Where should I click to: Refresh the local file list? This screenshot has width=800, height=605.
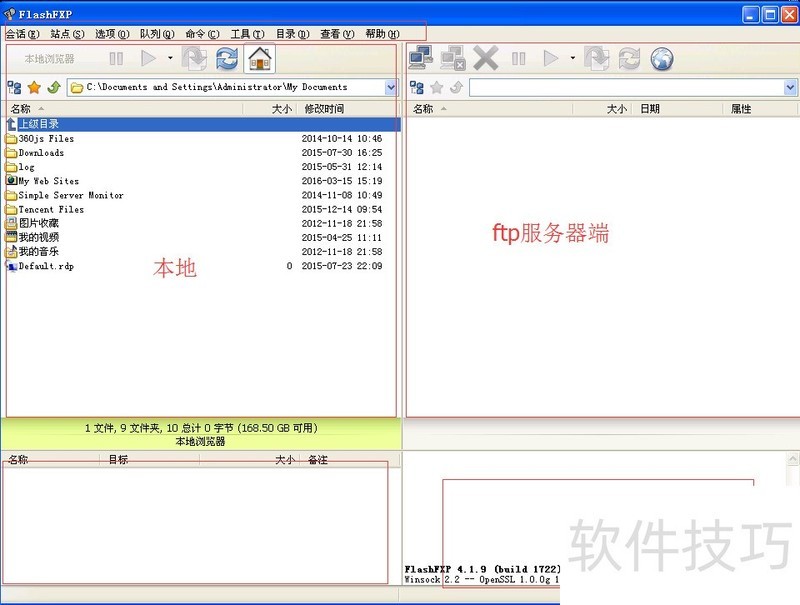(x=228, y=58)
